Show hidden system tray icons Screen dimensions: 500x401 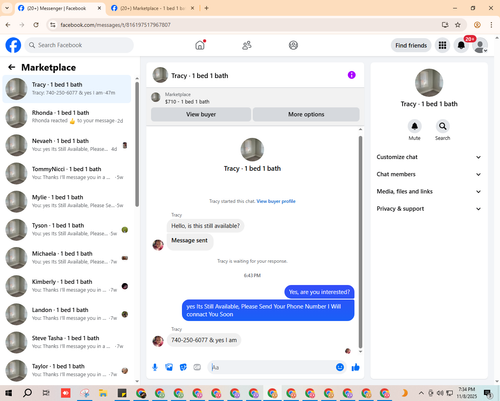point(421,393)
